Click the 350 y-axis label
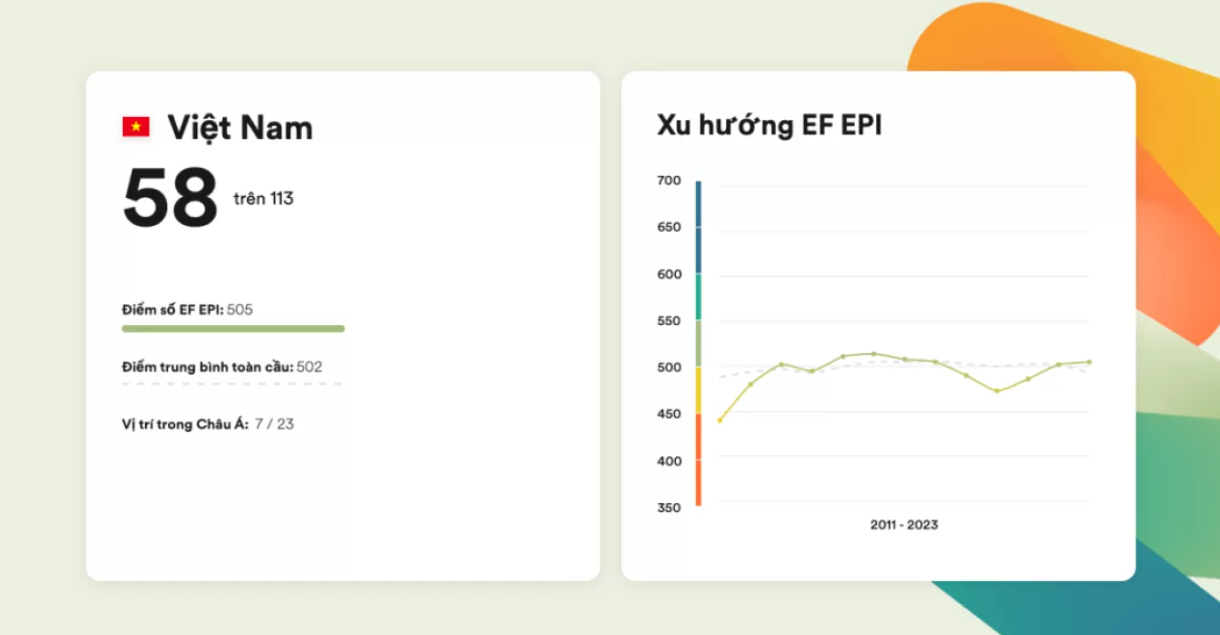The image size is (1220, 635). pos(669,508)
